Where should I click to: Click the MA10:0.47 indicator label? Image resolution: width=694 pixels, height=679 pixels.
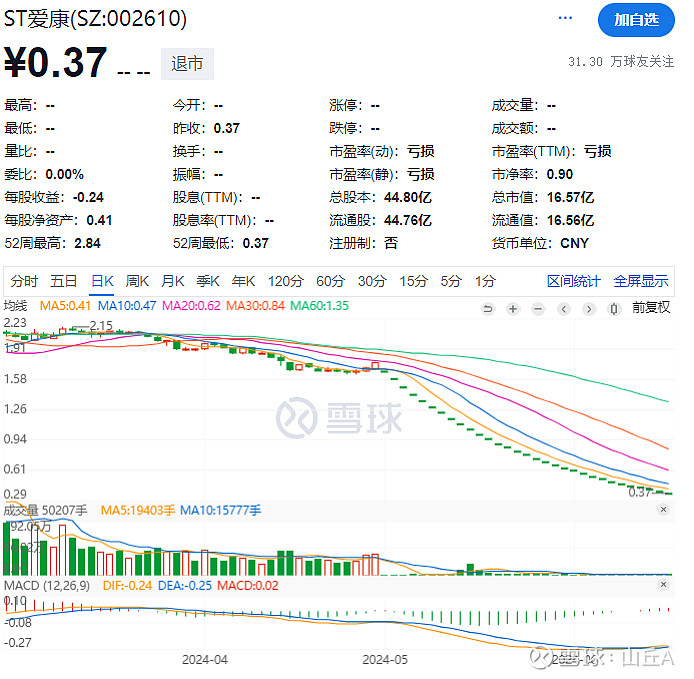(127, 306)
